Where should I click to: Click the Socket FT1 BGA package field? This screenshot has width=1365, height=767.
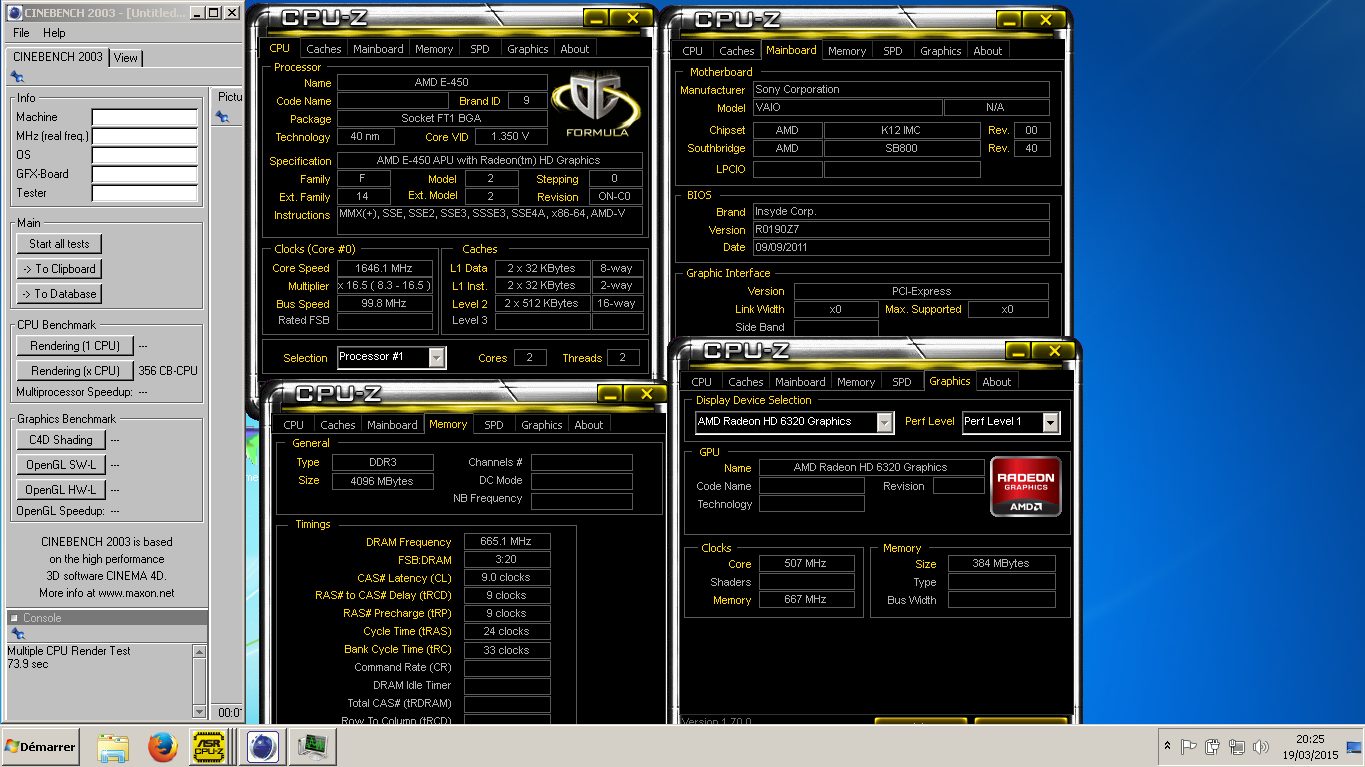point(441,119)
